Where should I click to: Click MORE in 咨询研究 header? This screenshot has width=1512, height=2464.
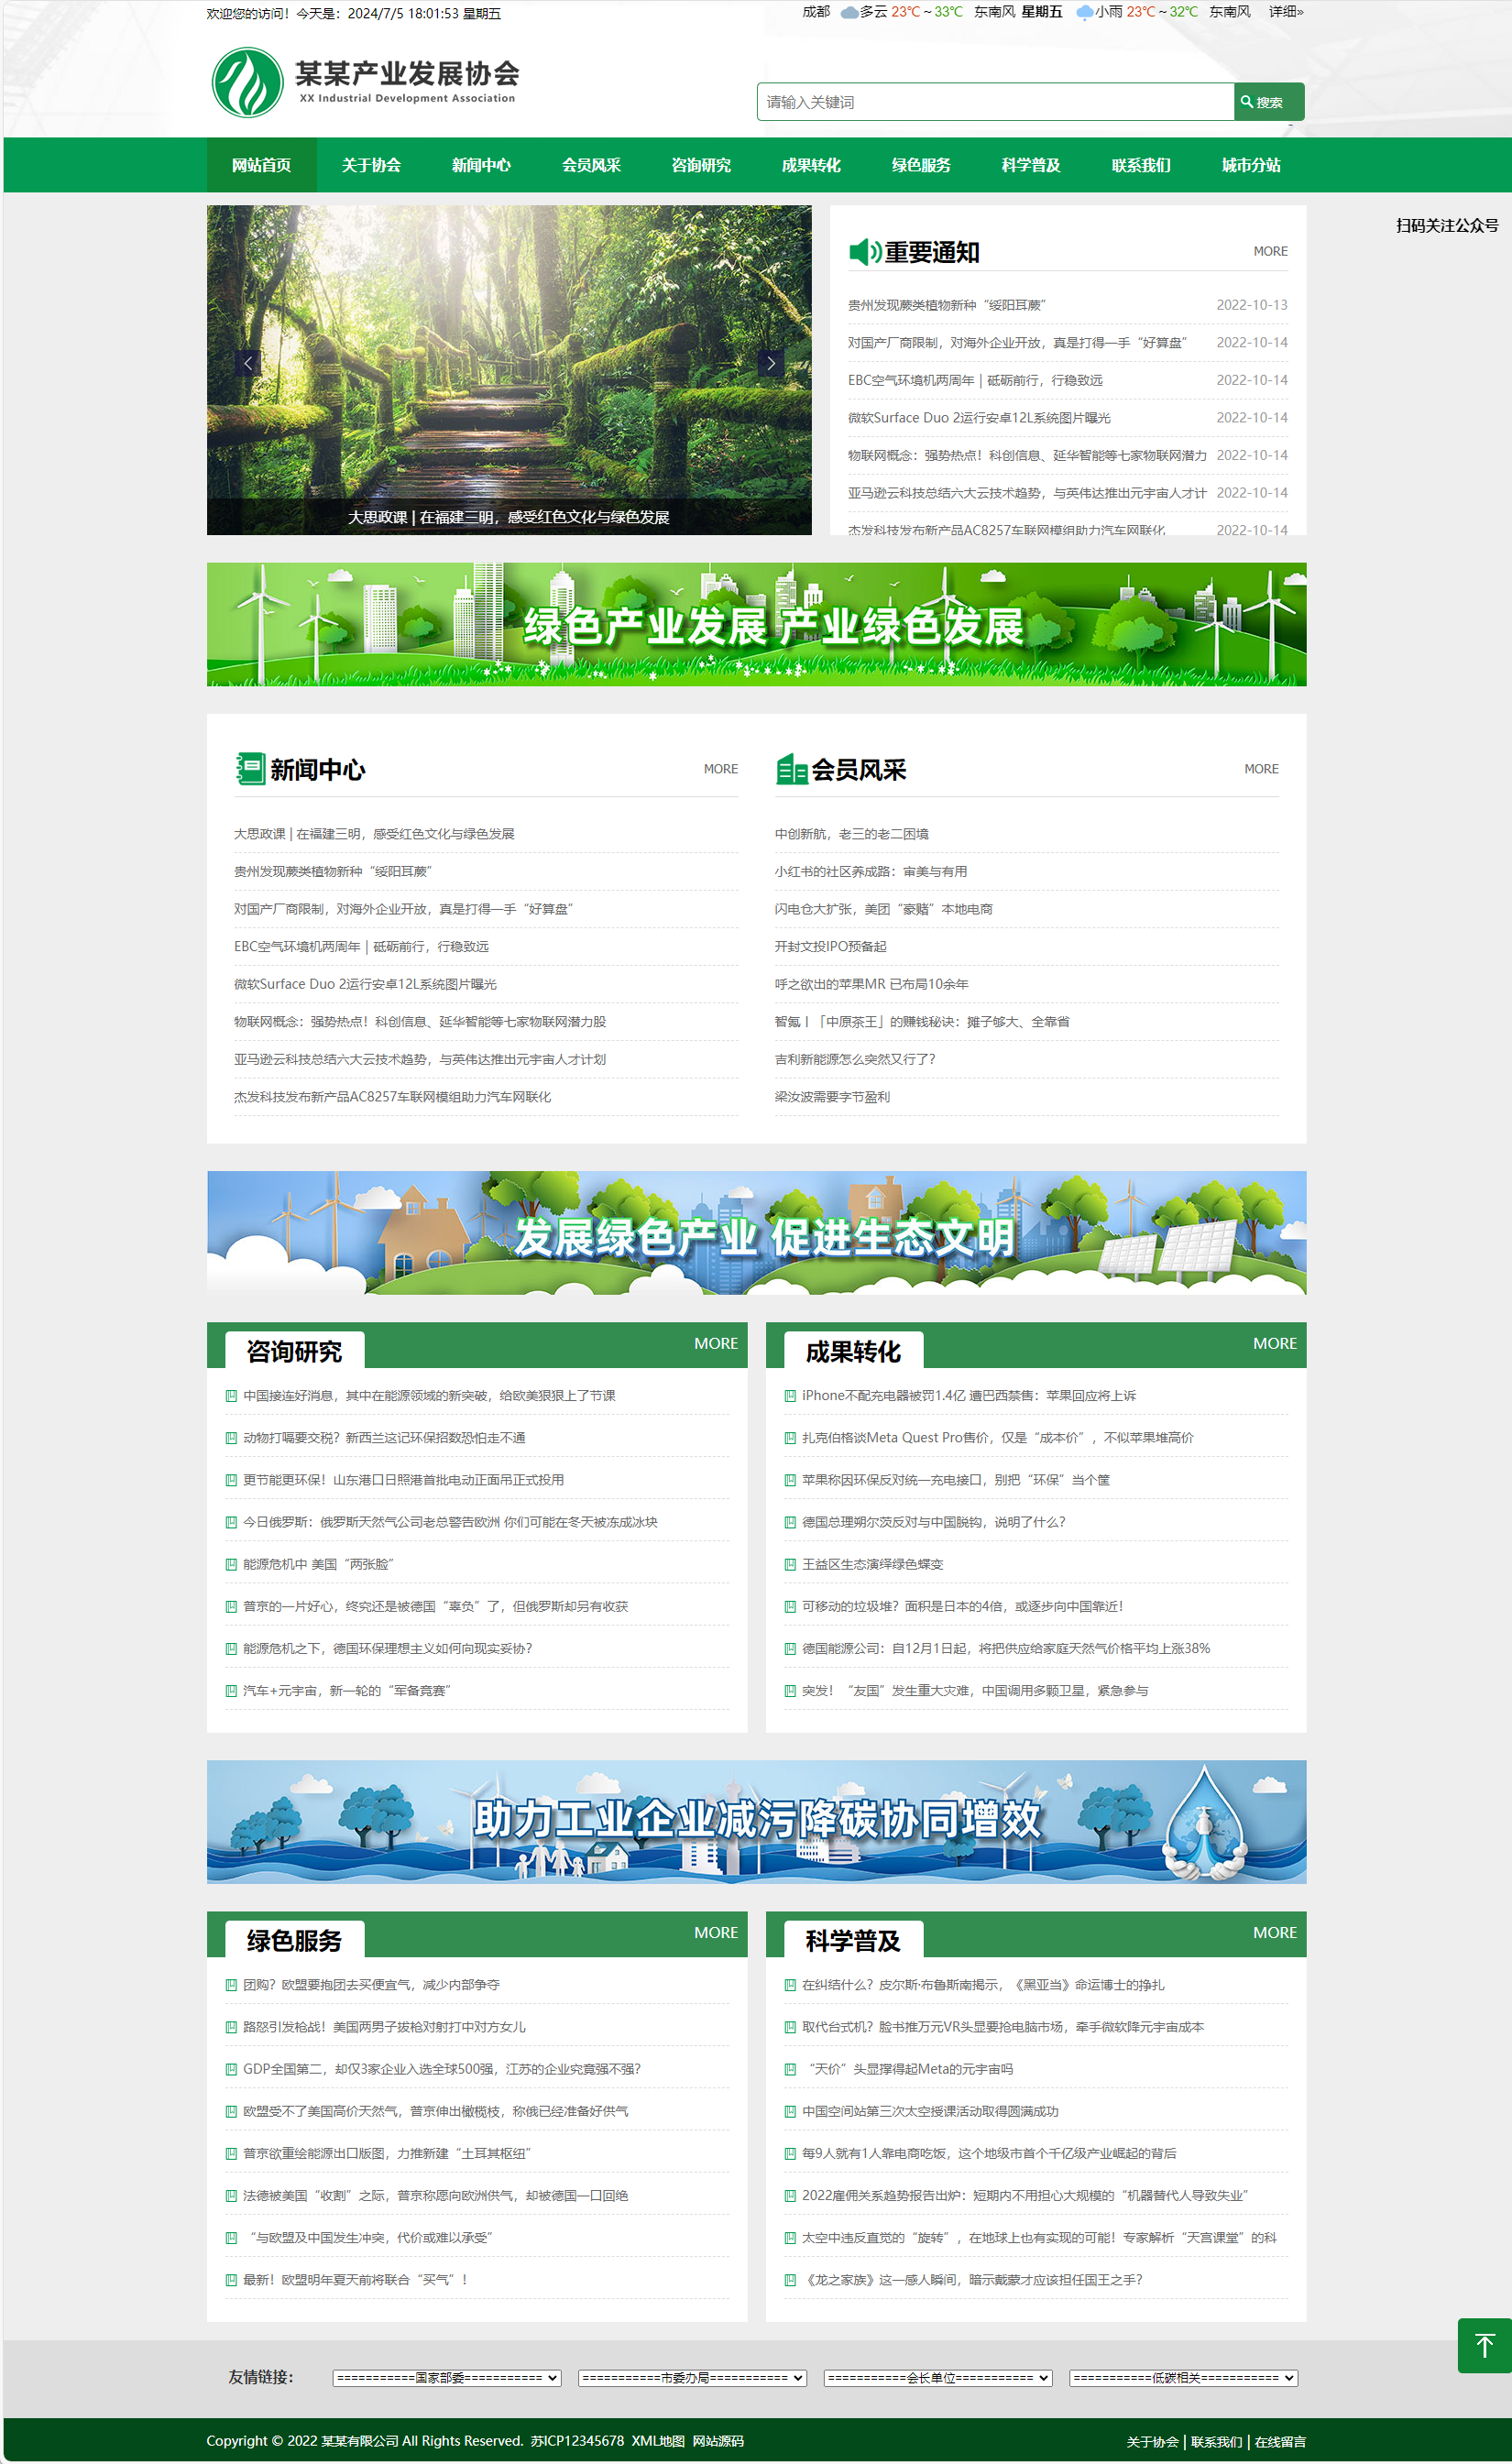(716, 1344)
